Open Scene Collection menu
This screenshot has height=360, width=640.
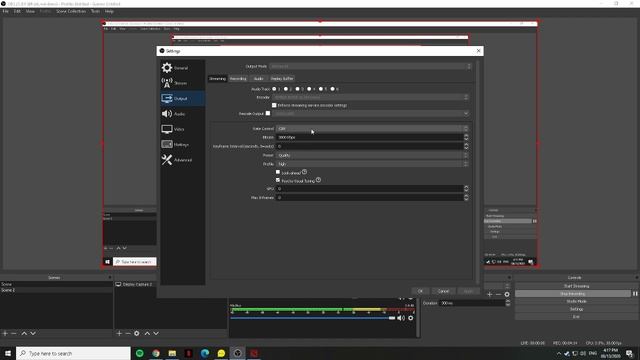pos(71,11)
